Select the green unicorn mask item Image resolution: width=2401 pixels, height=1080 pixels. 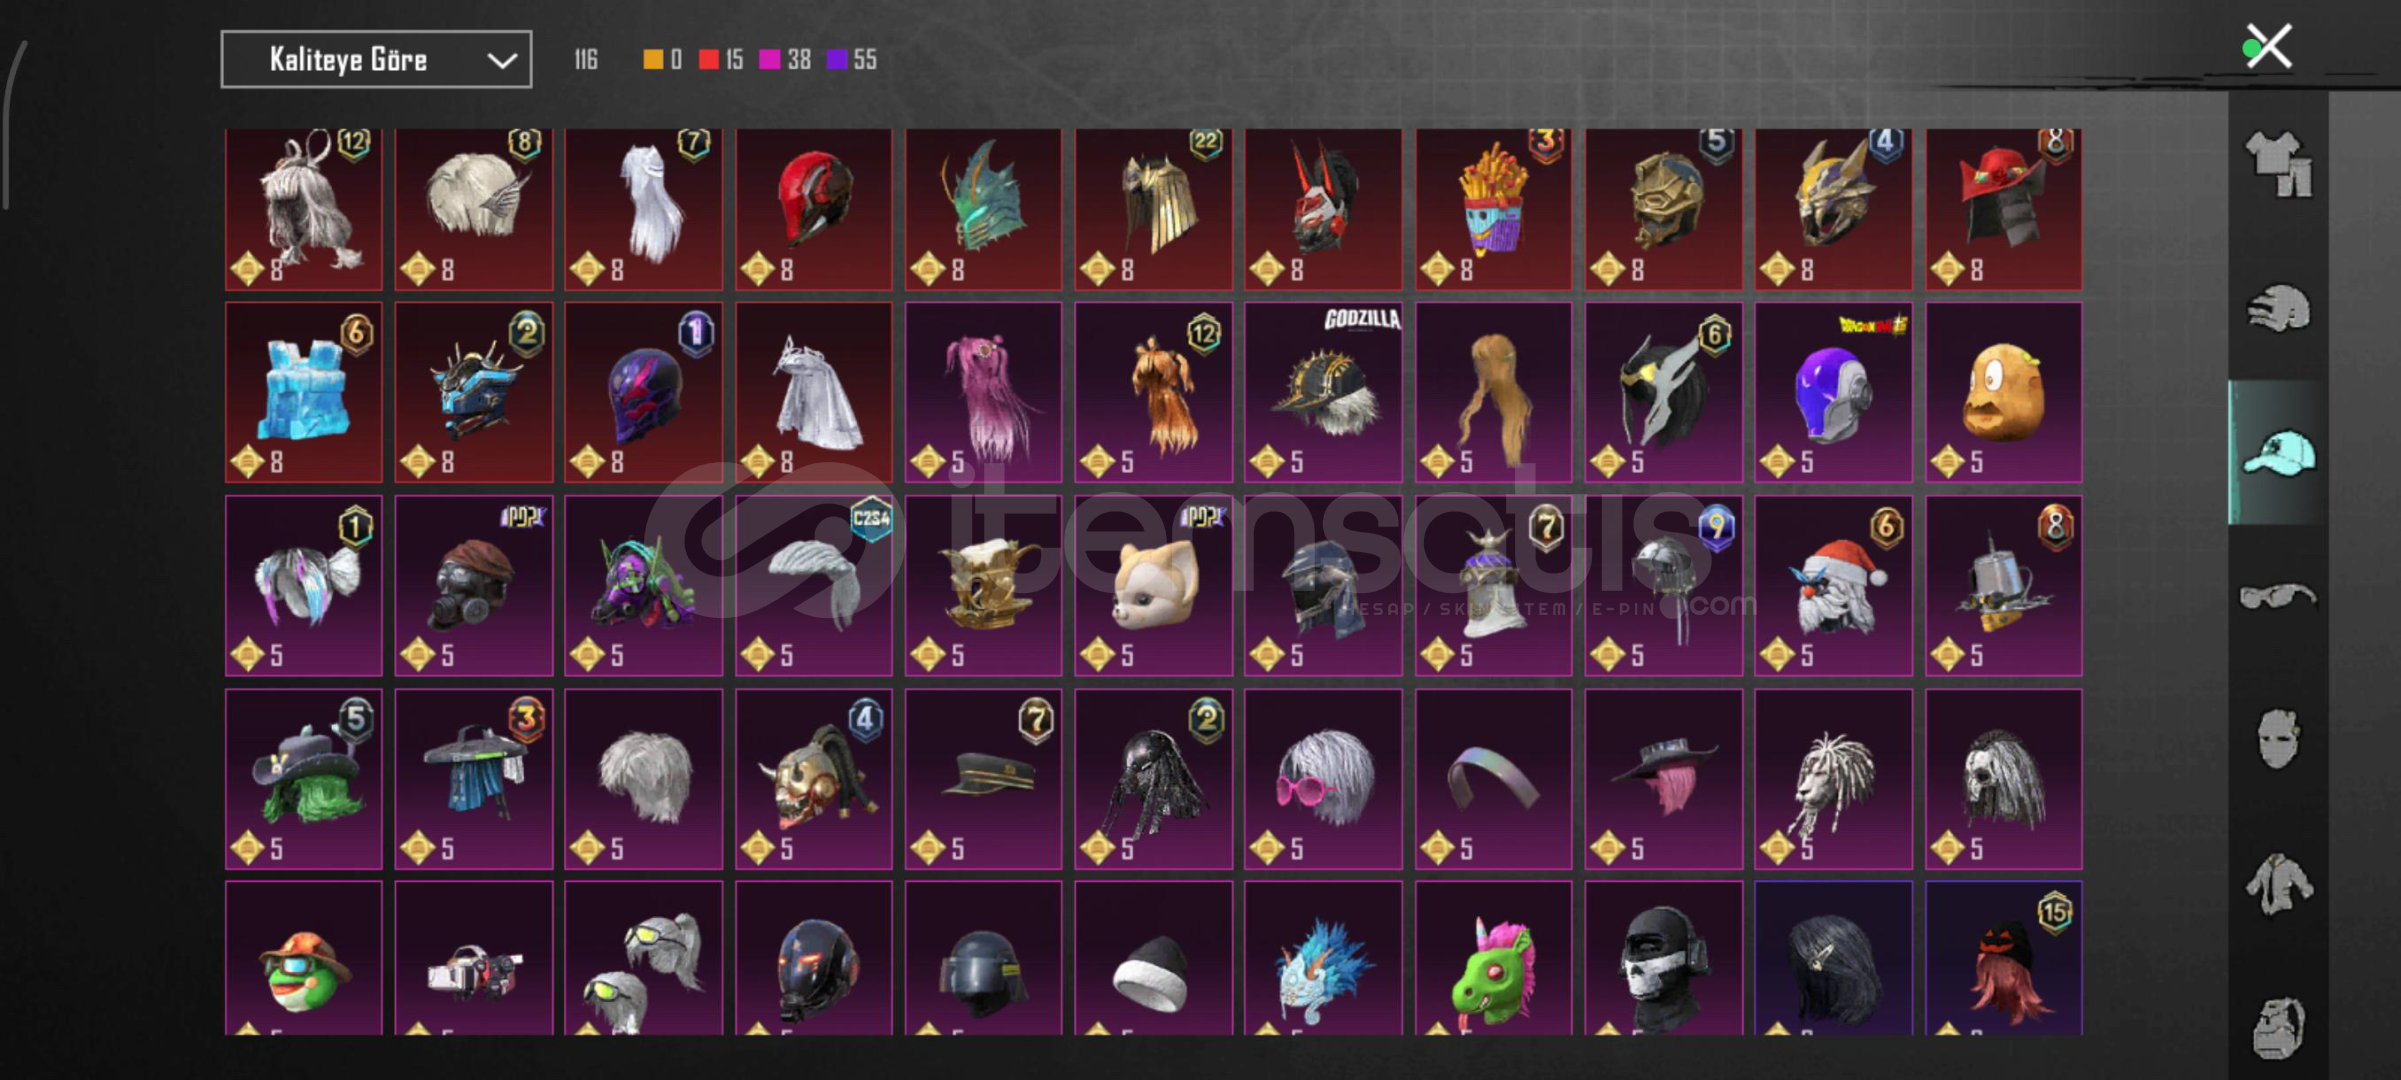click(1493, 958)
